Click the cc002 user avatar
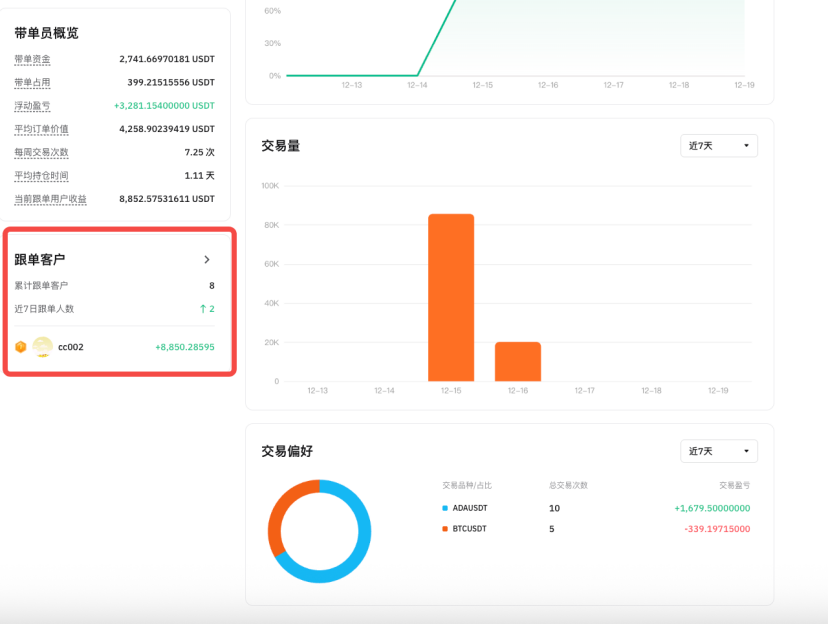828x624 pixels. [43, 347]
